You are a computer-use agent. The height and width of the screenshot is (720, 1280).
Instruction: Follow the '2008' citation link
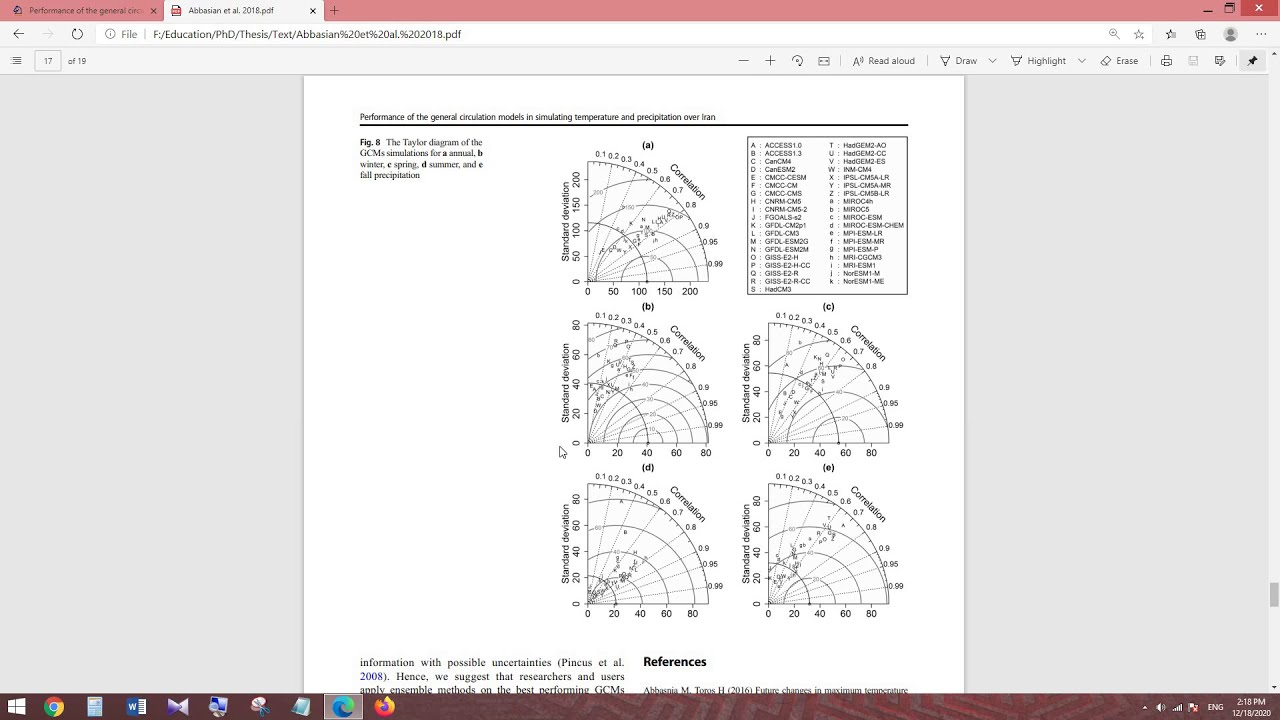371,676
